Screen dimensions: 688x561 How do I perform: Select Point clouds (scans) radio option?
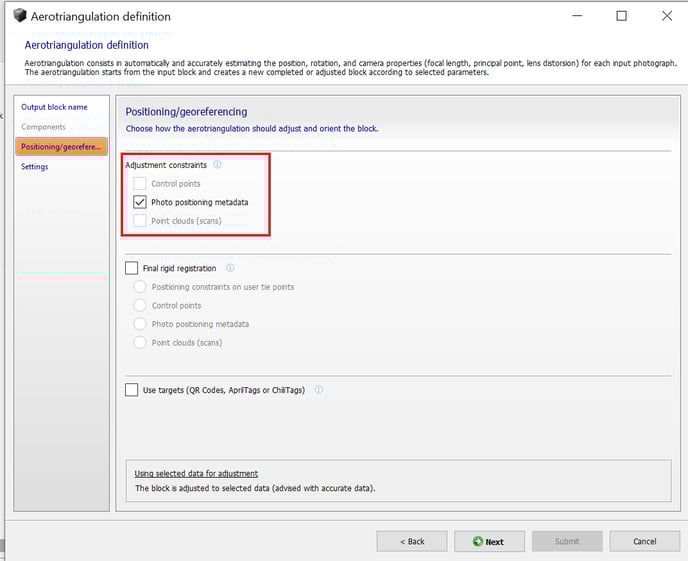point(140,343)
